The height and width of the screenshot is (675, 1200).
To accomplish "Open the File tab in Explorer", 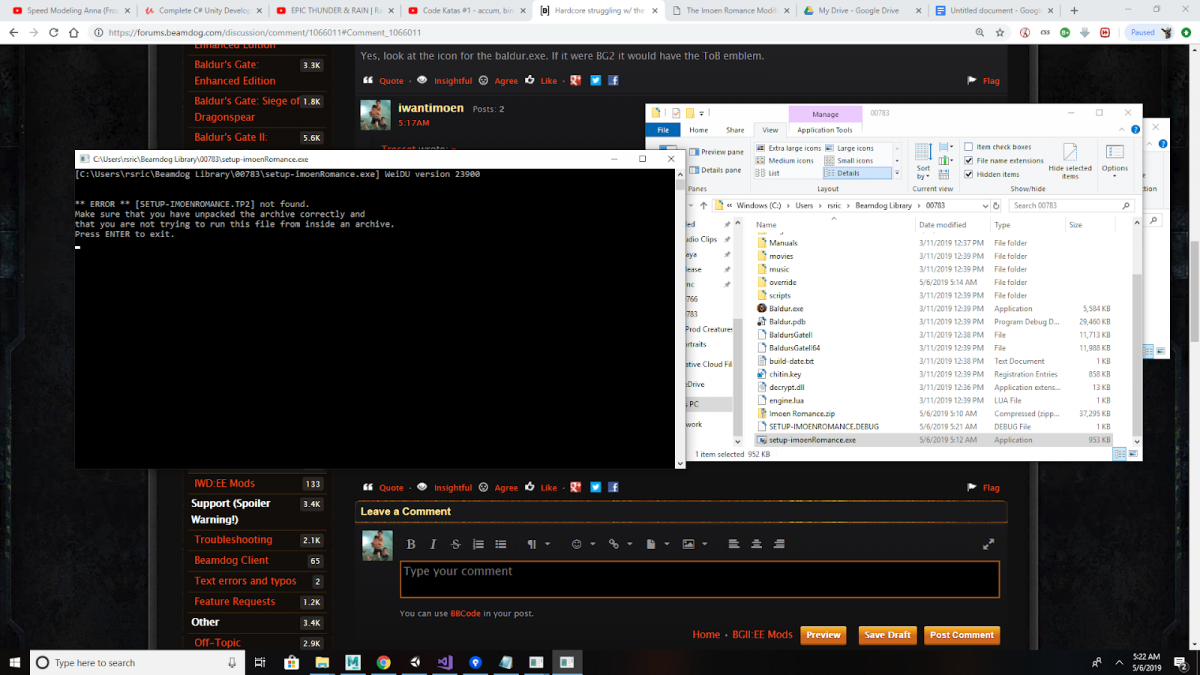I will point(663,130).
